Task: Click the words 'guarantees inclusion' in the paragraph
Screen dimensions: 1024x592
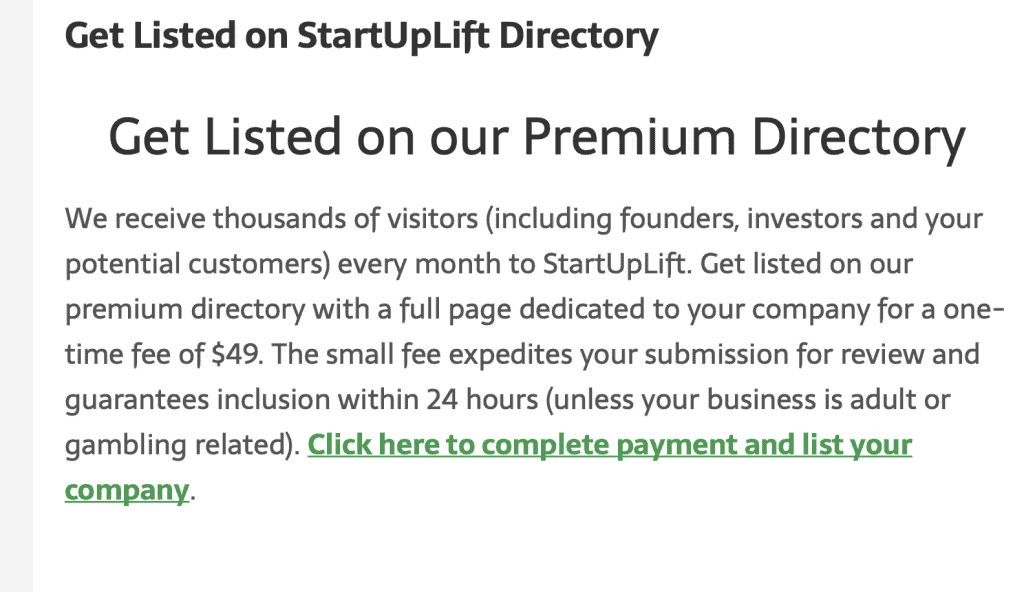Action: tap(197, 400)
